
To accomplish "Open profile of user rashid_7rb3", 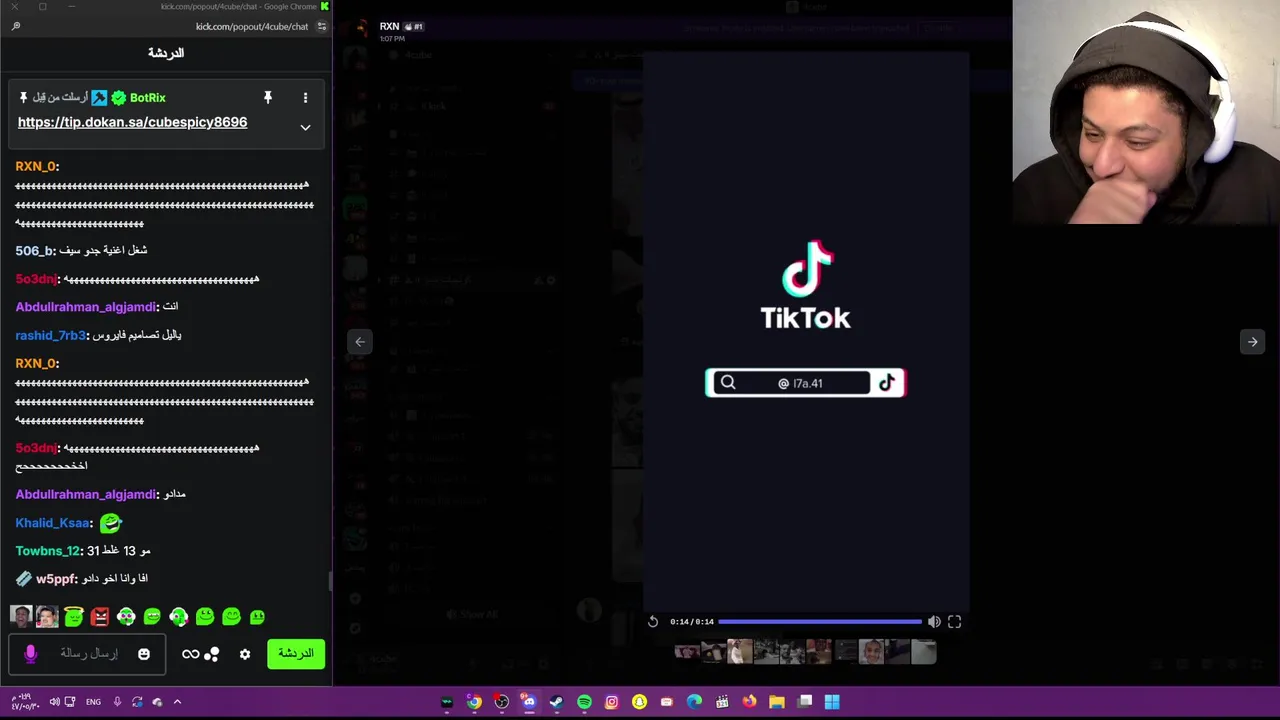I will click(52, 335).
